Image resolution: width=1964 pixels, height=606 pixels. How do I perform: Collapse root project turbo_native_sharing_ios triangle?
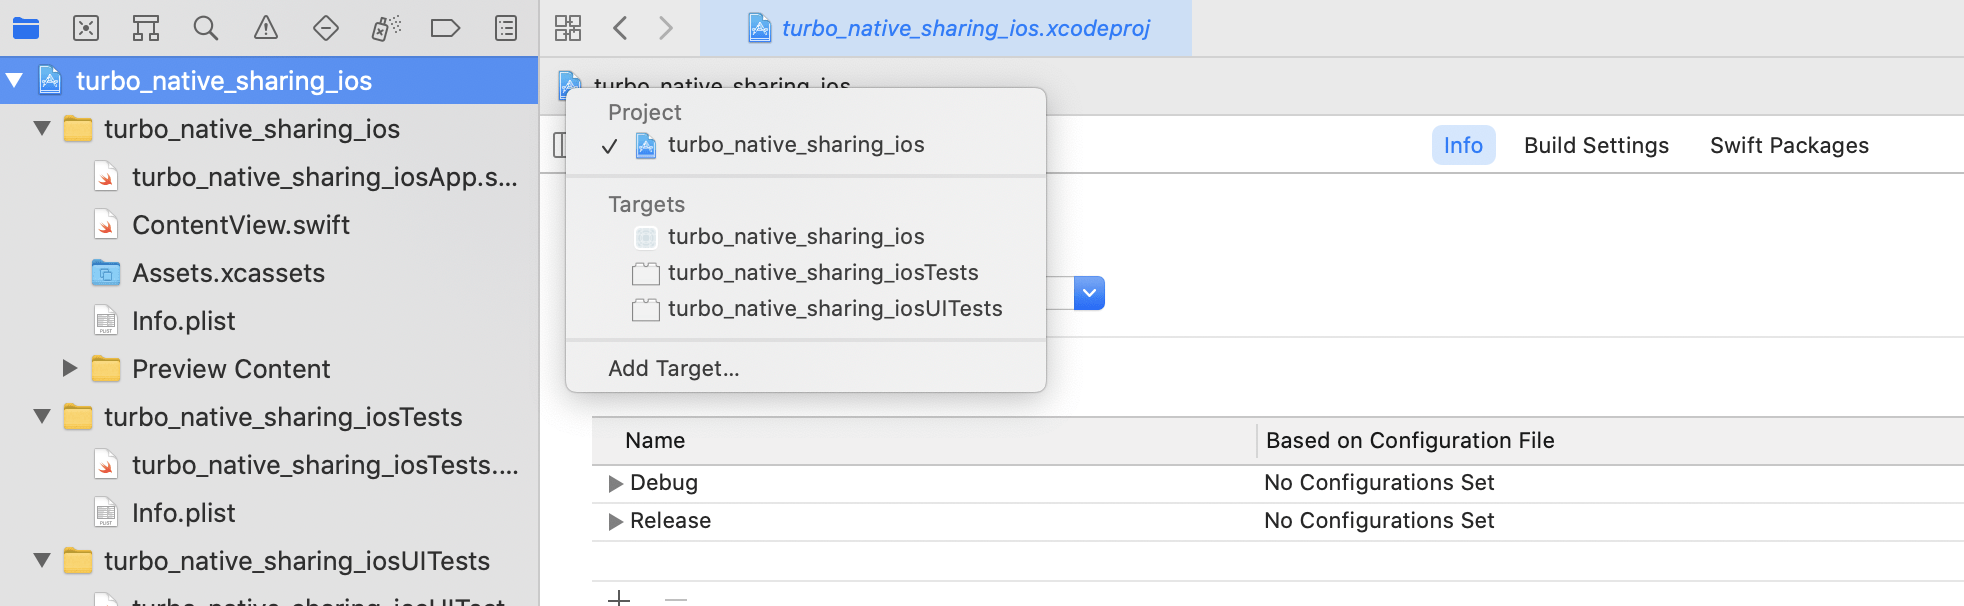15,80
